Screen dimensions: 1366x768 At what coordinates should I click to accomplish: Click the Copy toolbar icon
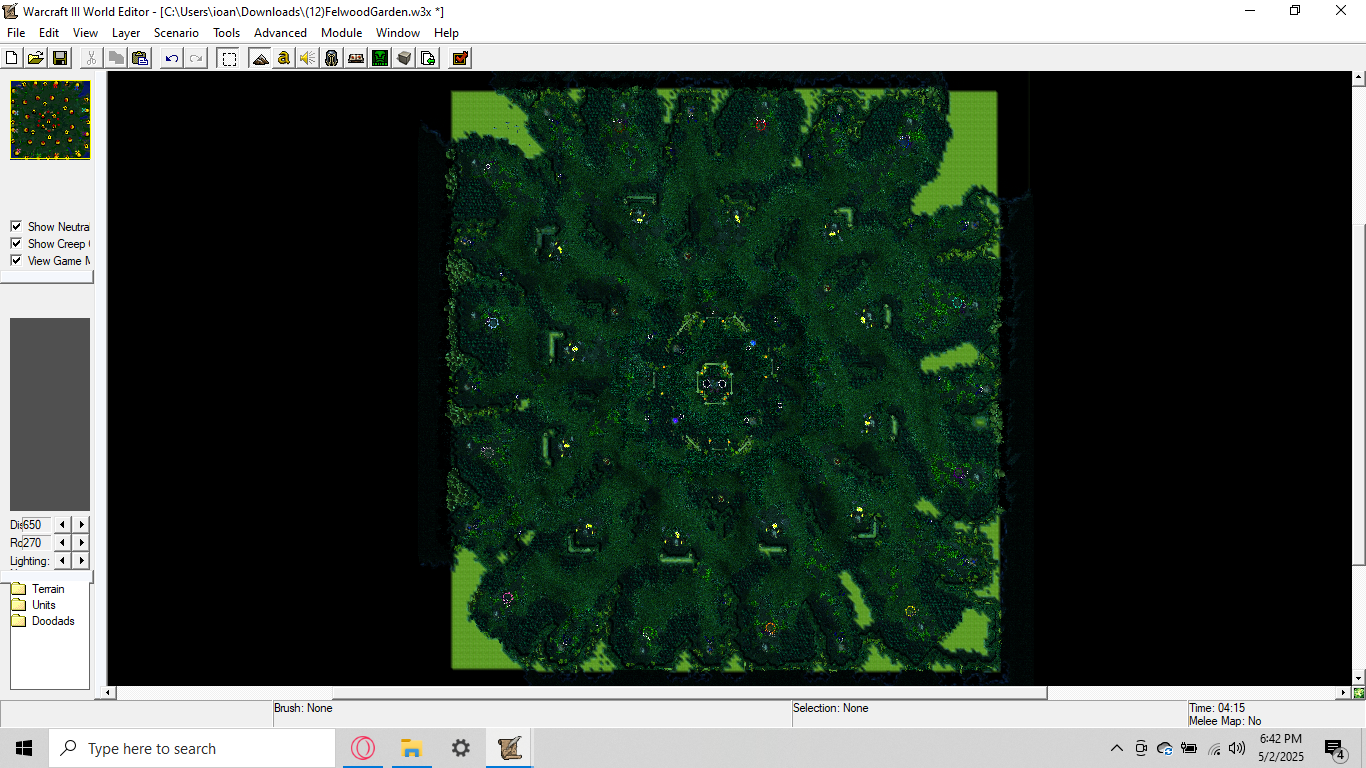116,58
